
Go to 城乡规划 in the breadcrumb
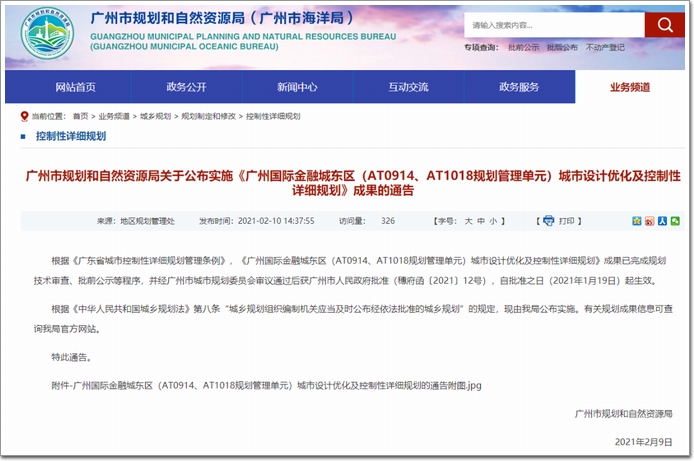[x=155, y=116]
